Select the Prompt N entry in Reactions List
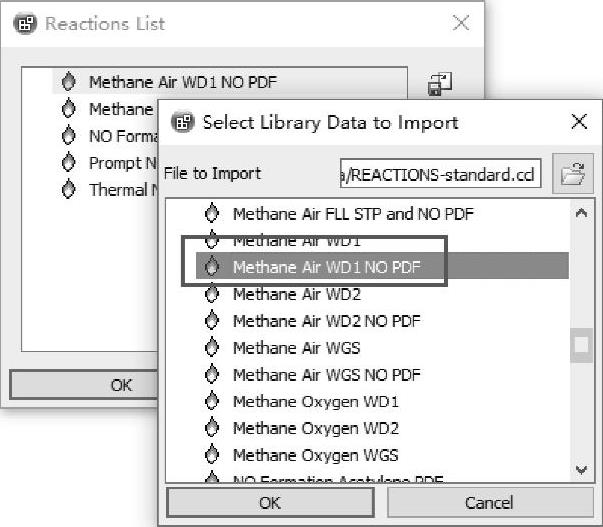 123,163
